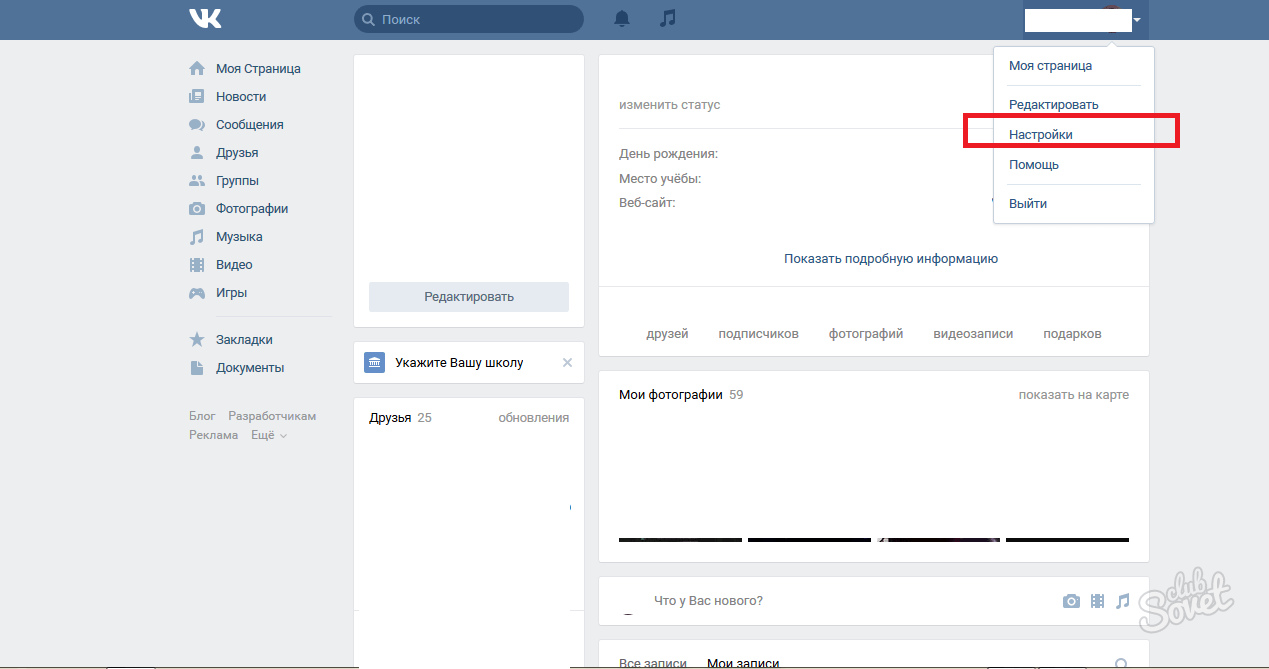Click the показать на карте link
Viewport: 1269px width, 669px height.
tap(1073, 395)
